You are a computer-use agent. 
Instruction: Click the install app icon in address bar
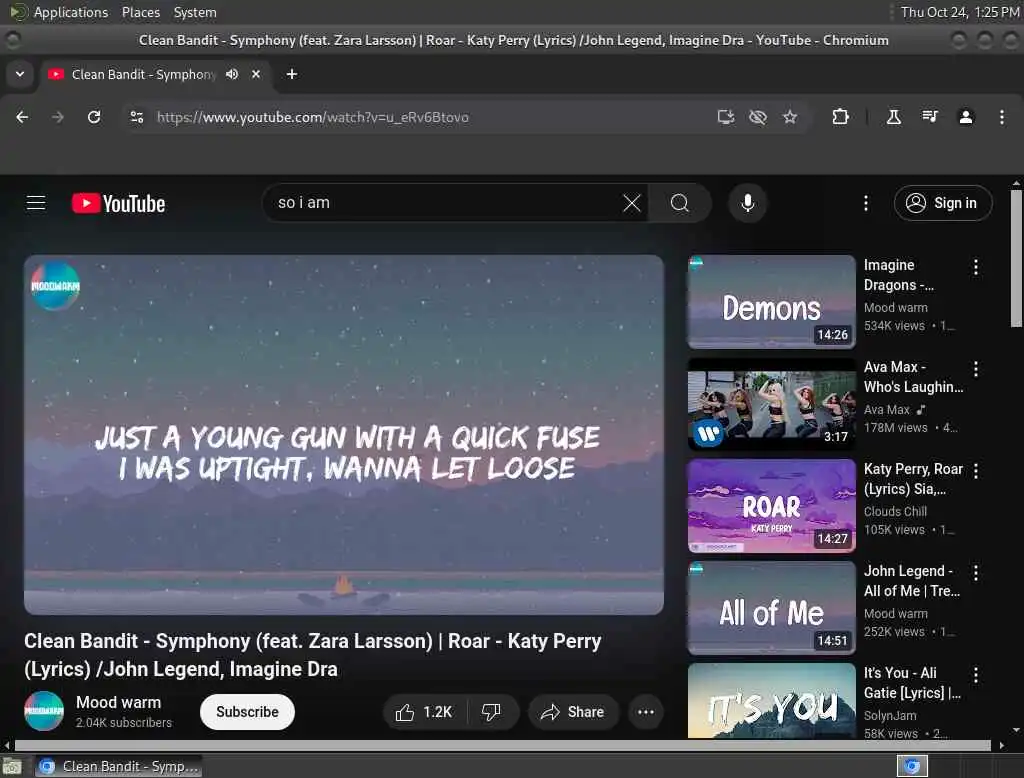click(726, 117)
